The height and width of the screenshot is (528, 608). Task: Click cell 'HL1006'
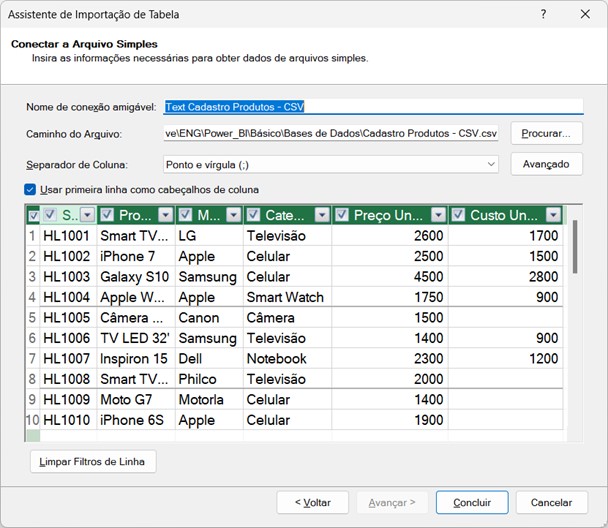pos(68,338)
